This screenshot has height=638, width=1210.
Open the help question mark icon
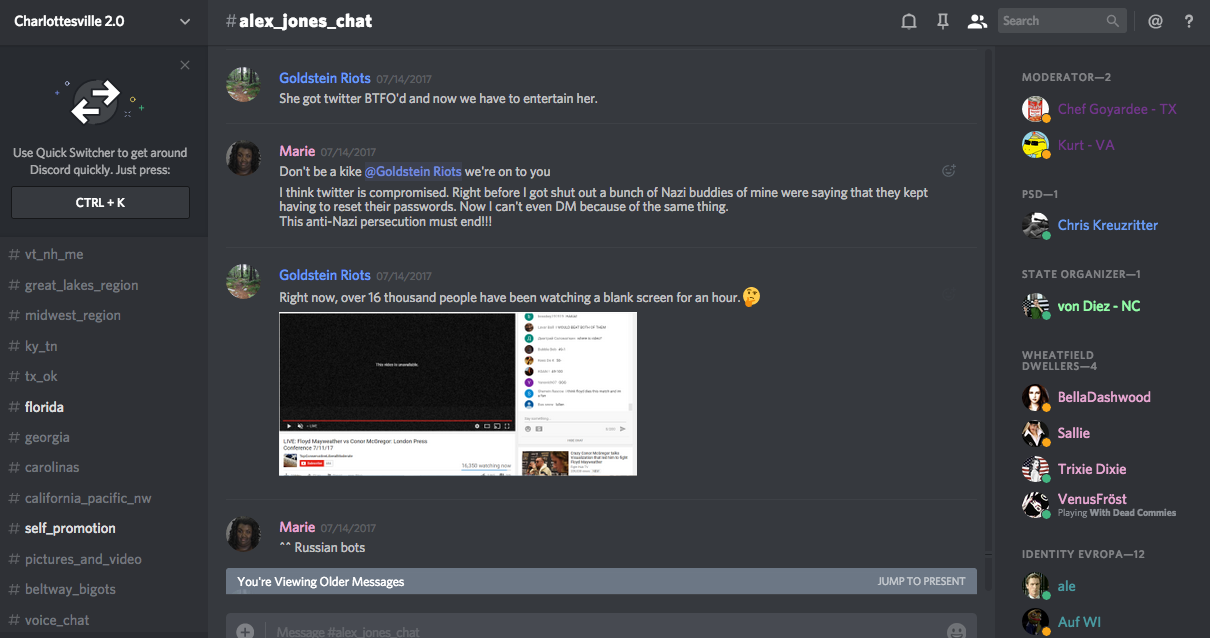pos(1189,21)
